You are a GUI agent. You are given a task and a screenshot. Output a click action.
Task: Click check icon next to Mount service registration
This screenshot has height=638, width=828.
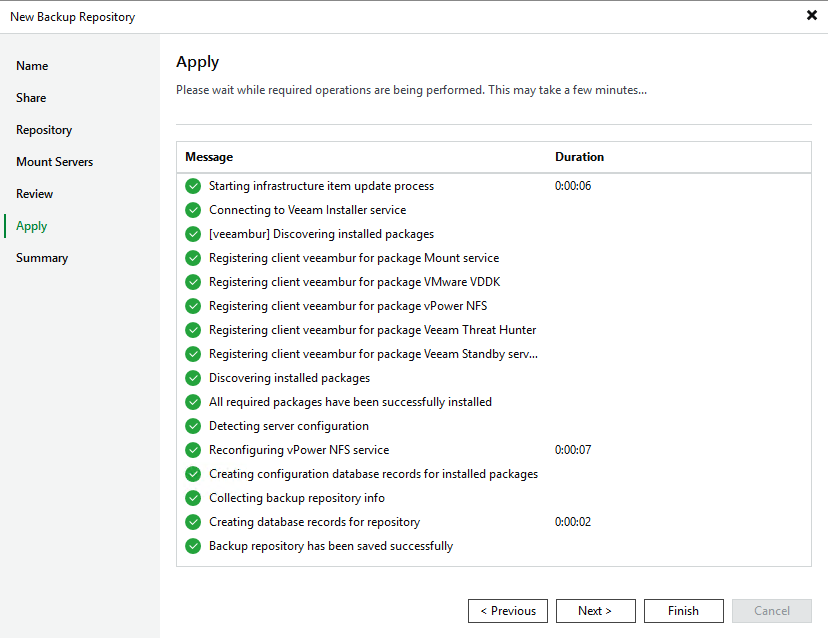click(193, 258)
